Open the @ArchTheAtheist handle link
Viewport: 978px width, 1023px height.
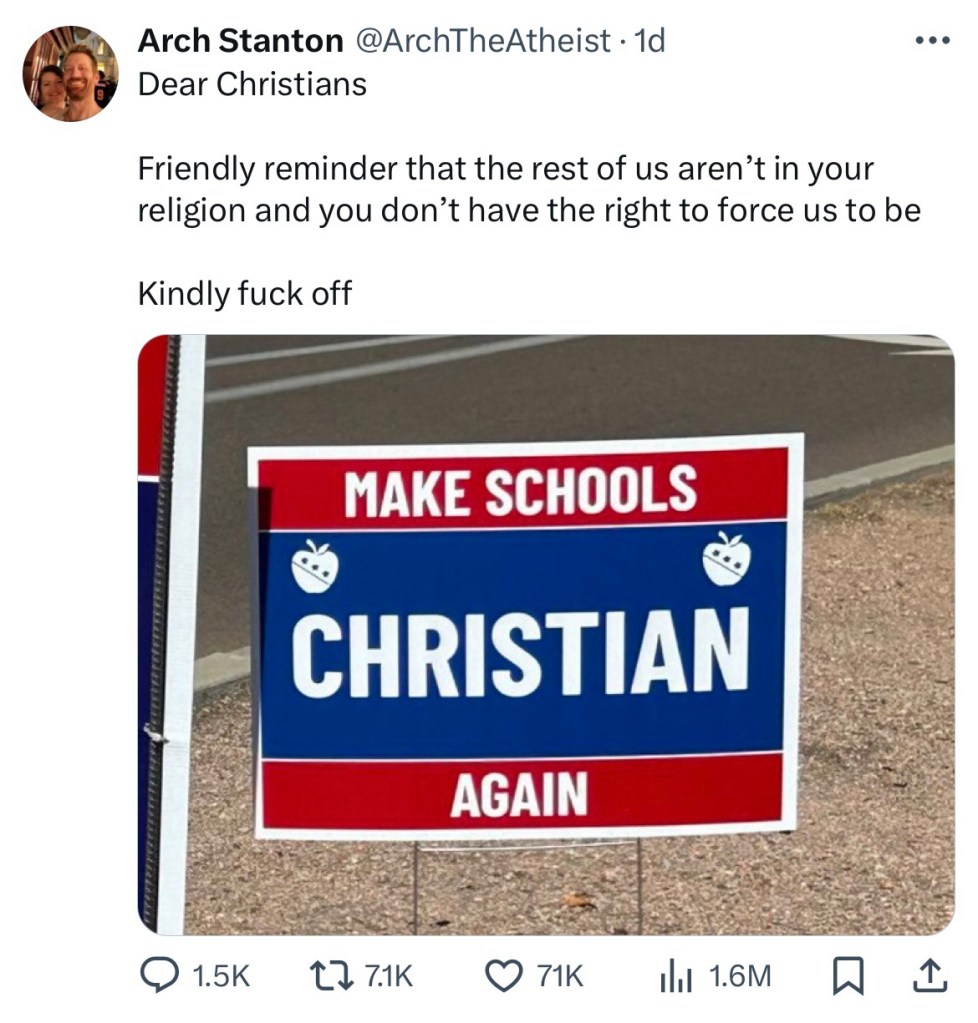481,41
